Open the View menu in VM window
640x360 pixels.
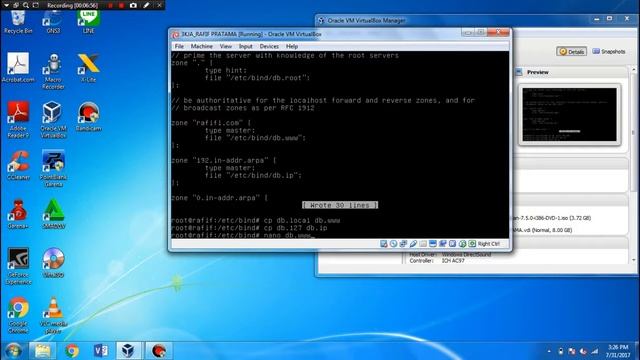tap(225, 46)
